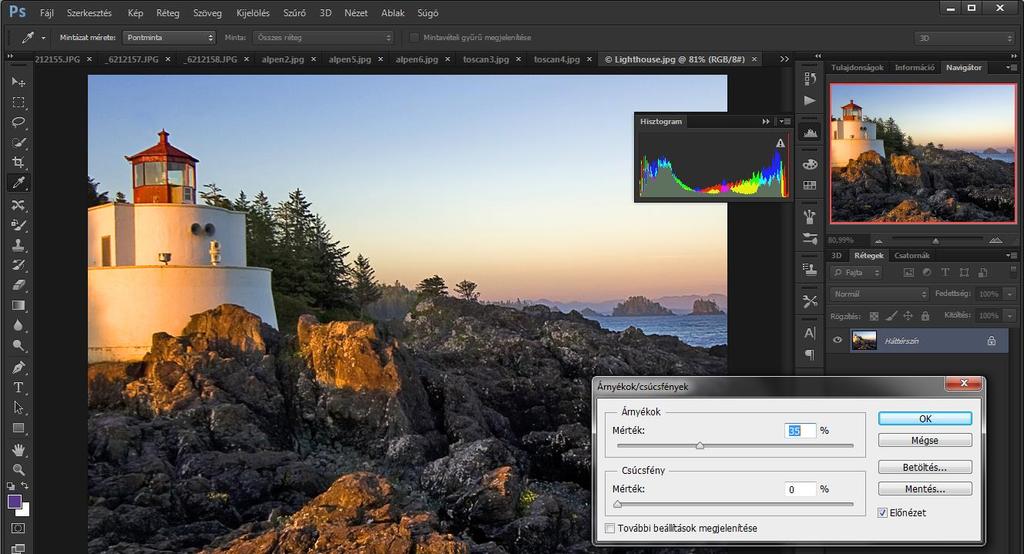This screenshot has height=554, width=1024.
Task: Filter layers by type layers icon
Action: [945, 272]
